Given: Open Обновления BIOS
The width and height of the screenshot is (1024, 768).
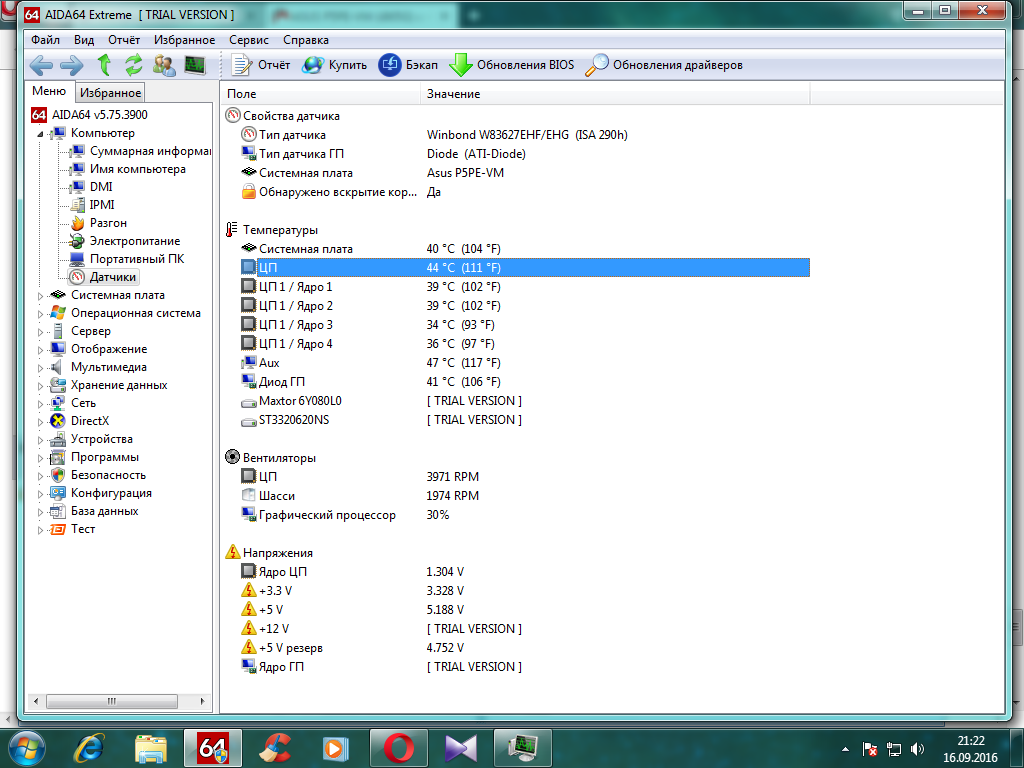Looking at the screenshot, I should pos(511,65).
